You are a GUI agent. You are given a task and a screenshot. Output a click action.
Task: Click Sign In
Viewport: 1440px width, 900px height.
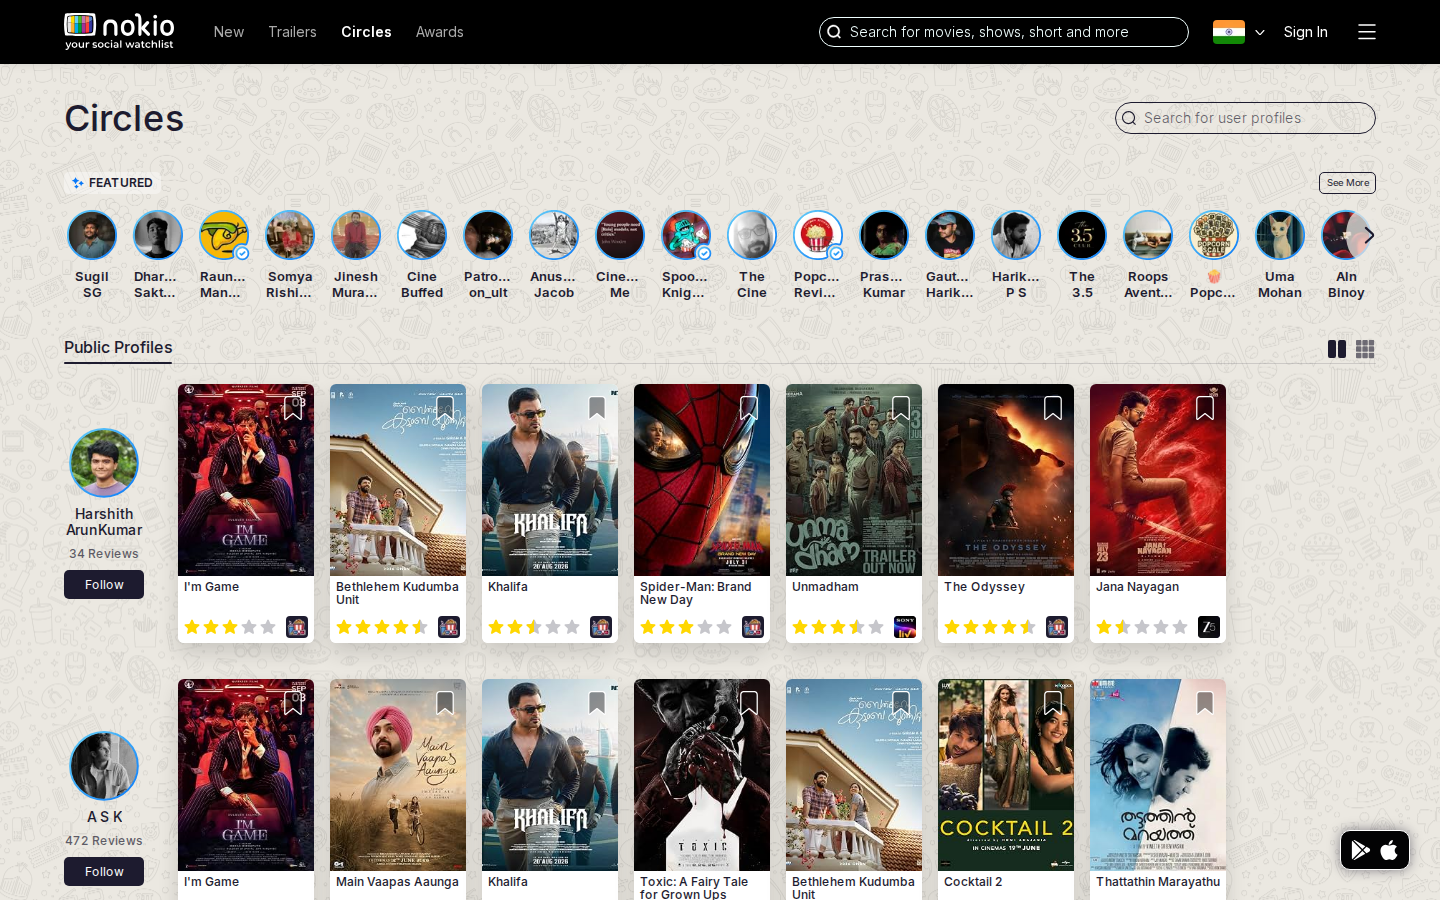pyautogui.click(x=1306, y=32)
